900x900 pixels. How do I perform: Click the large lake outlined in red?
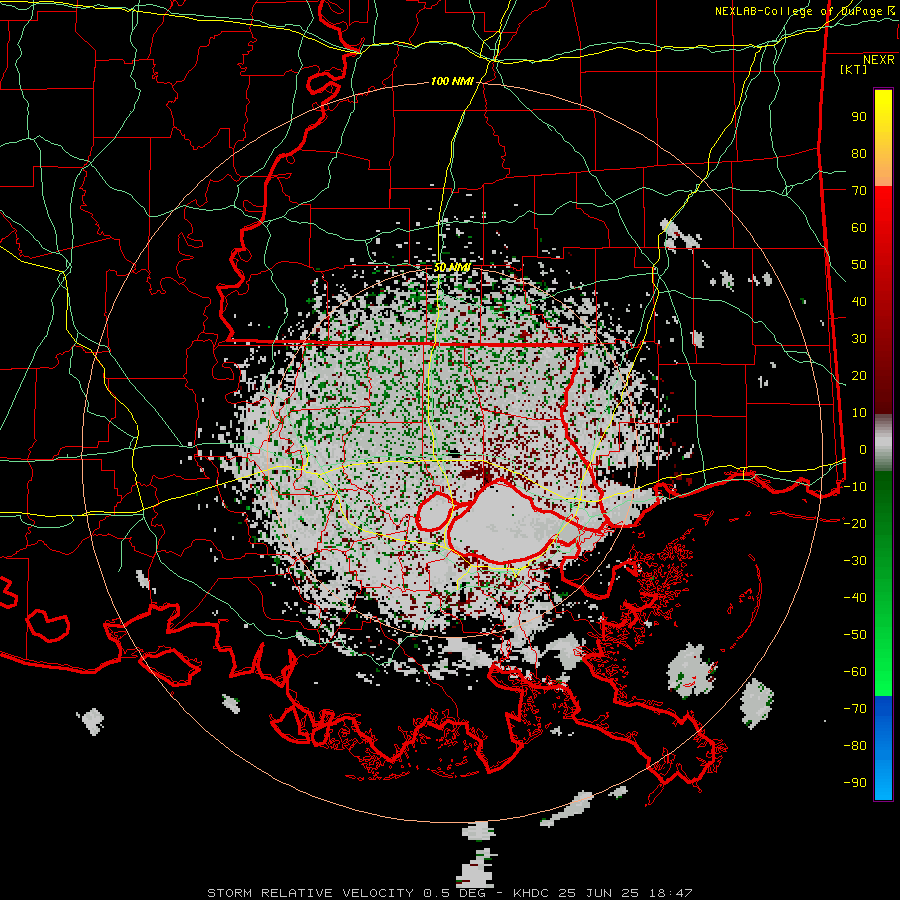pos(501,523)
